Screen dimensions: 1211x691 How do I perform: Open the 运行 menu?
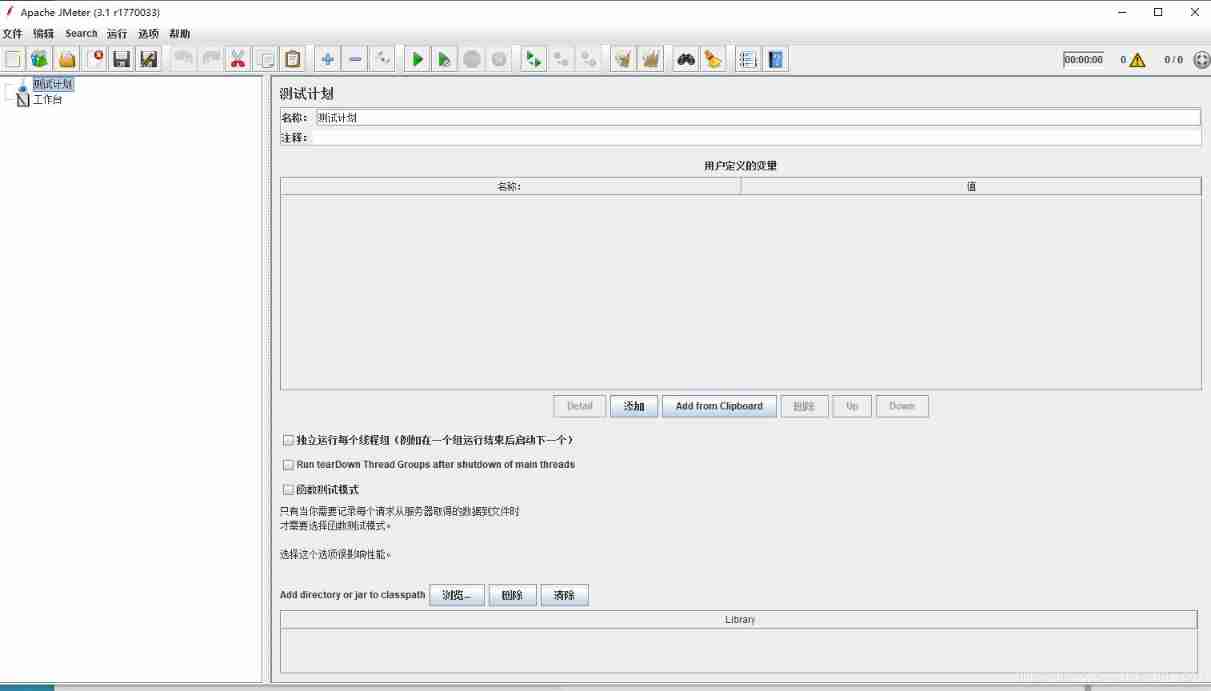[x=117, y=34]
